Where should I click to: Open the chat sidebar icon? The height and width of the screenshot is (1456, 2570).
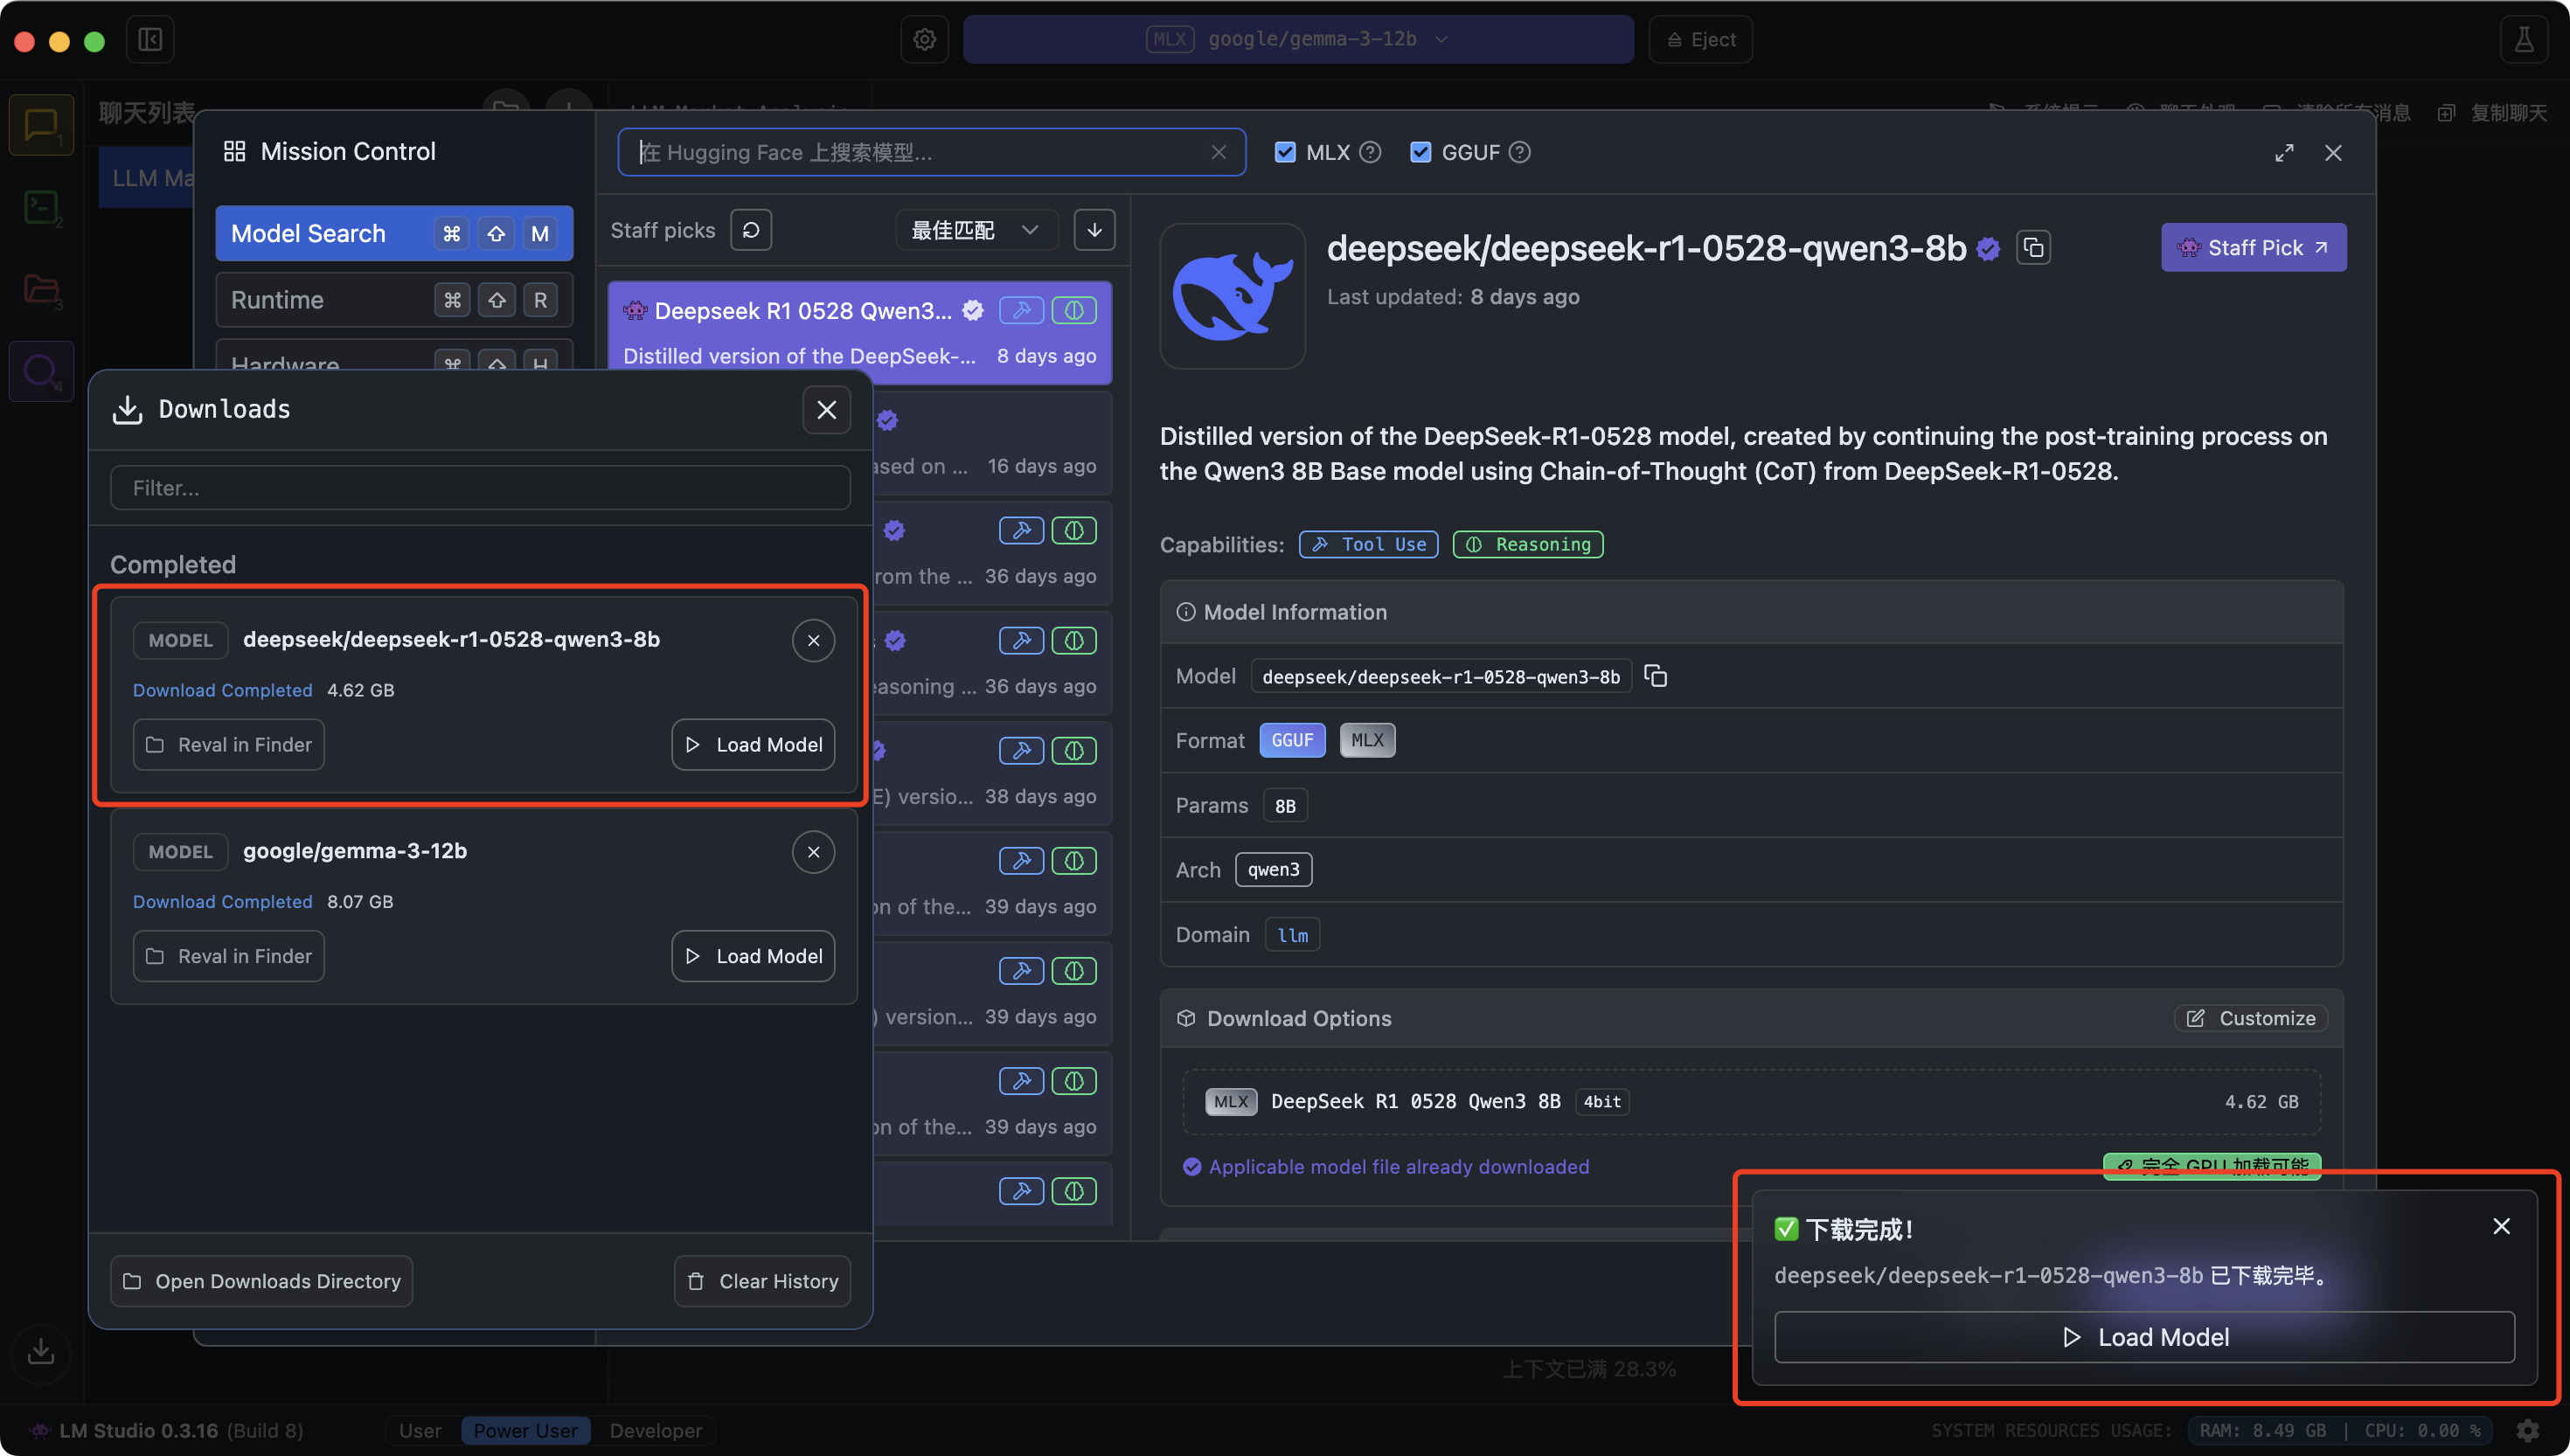(40, 125)
